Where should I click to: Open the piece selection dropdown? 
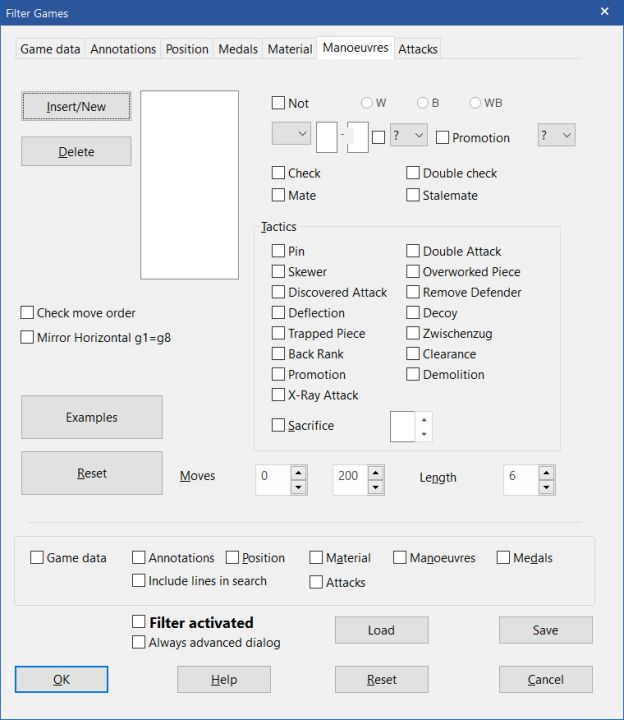click(291, 134)
